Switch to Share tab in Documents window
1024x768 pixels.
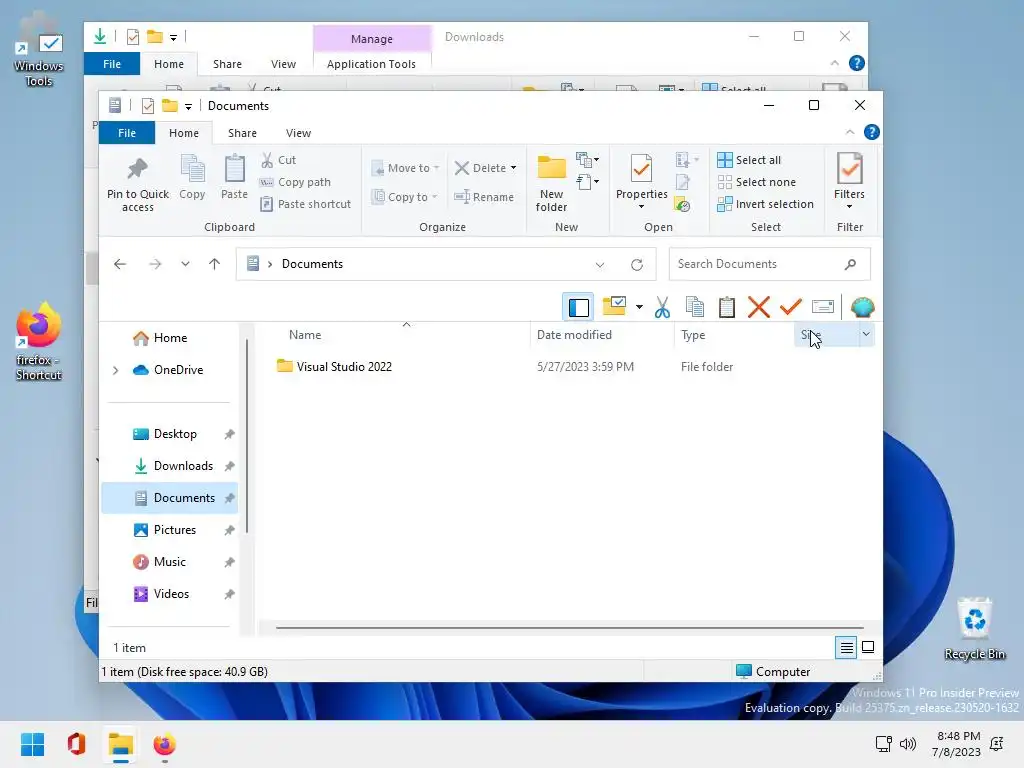[242, 133]
